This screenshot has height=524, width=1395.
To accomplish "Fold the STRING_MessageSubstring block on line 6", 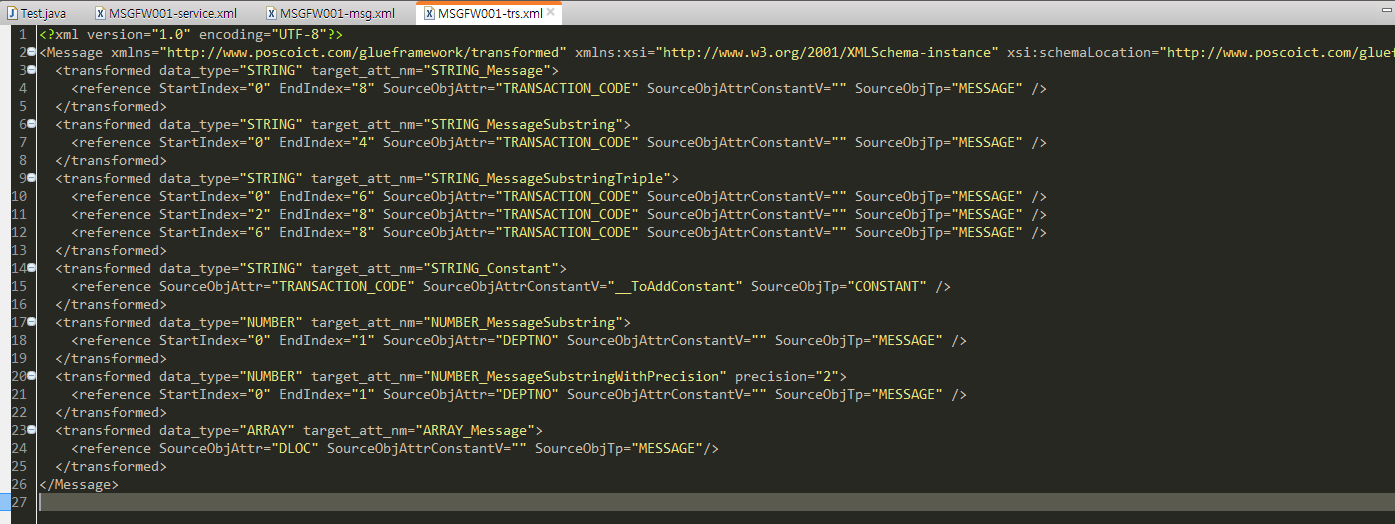I will tap(32, 124).
